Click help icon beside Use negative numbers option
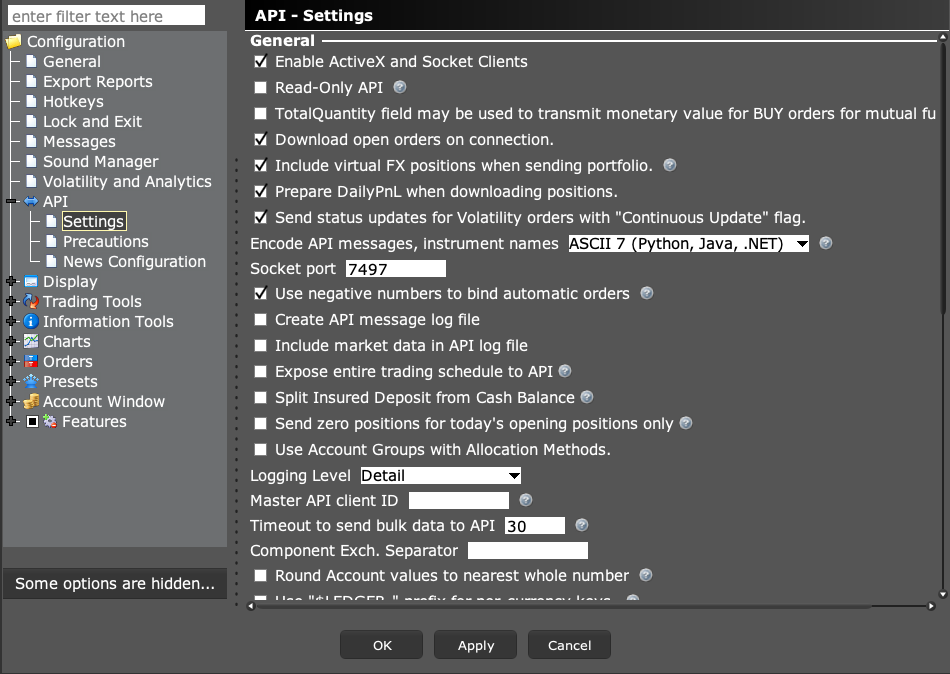This screenshot has height=674, width=950. click(x=647, y=293)
